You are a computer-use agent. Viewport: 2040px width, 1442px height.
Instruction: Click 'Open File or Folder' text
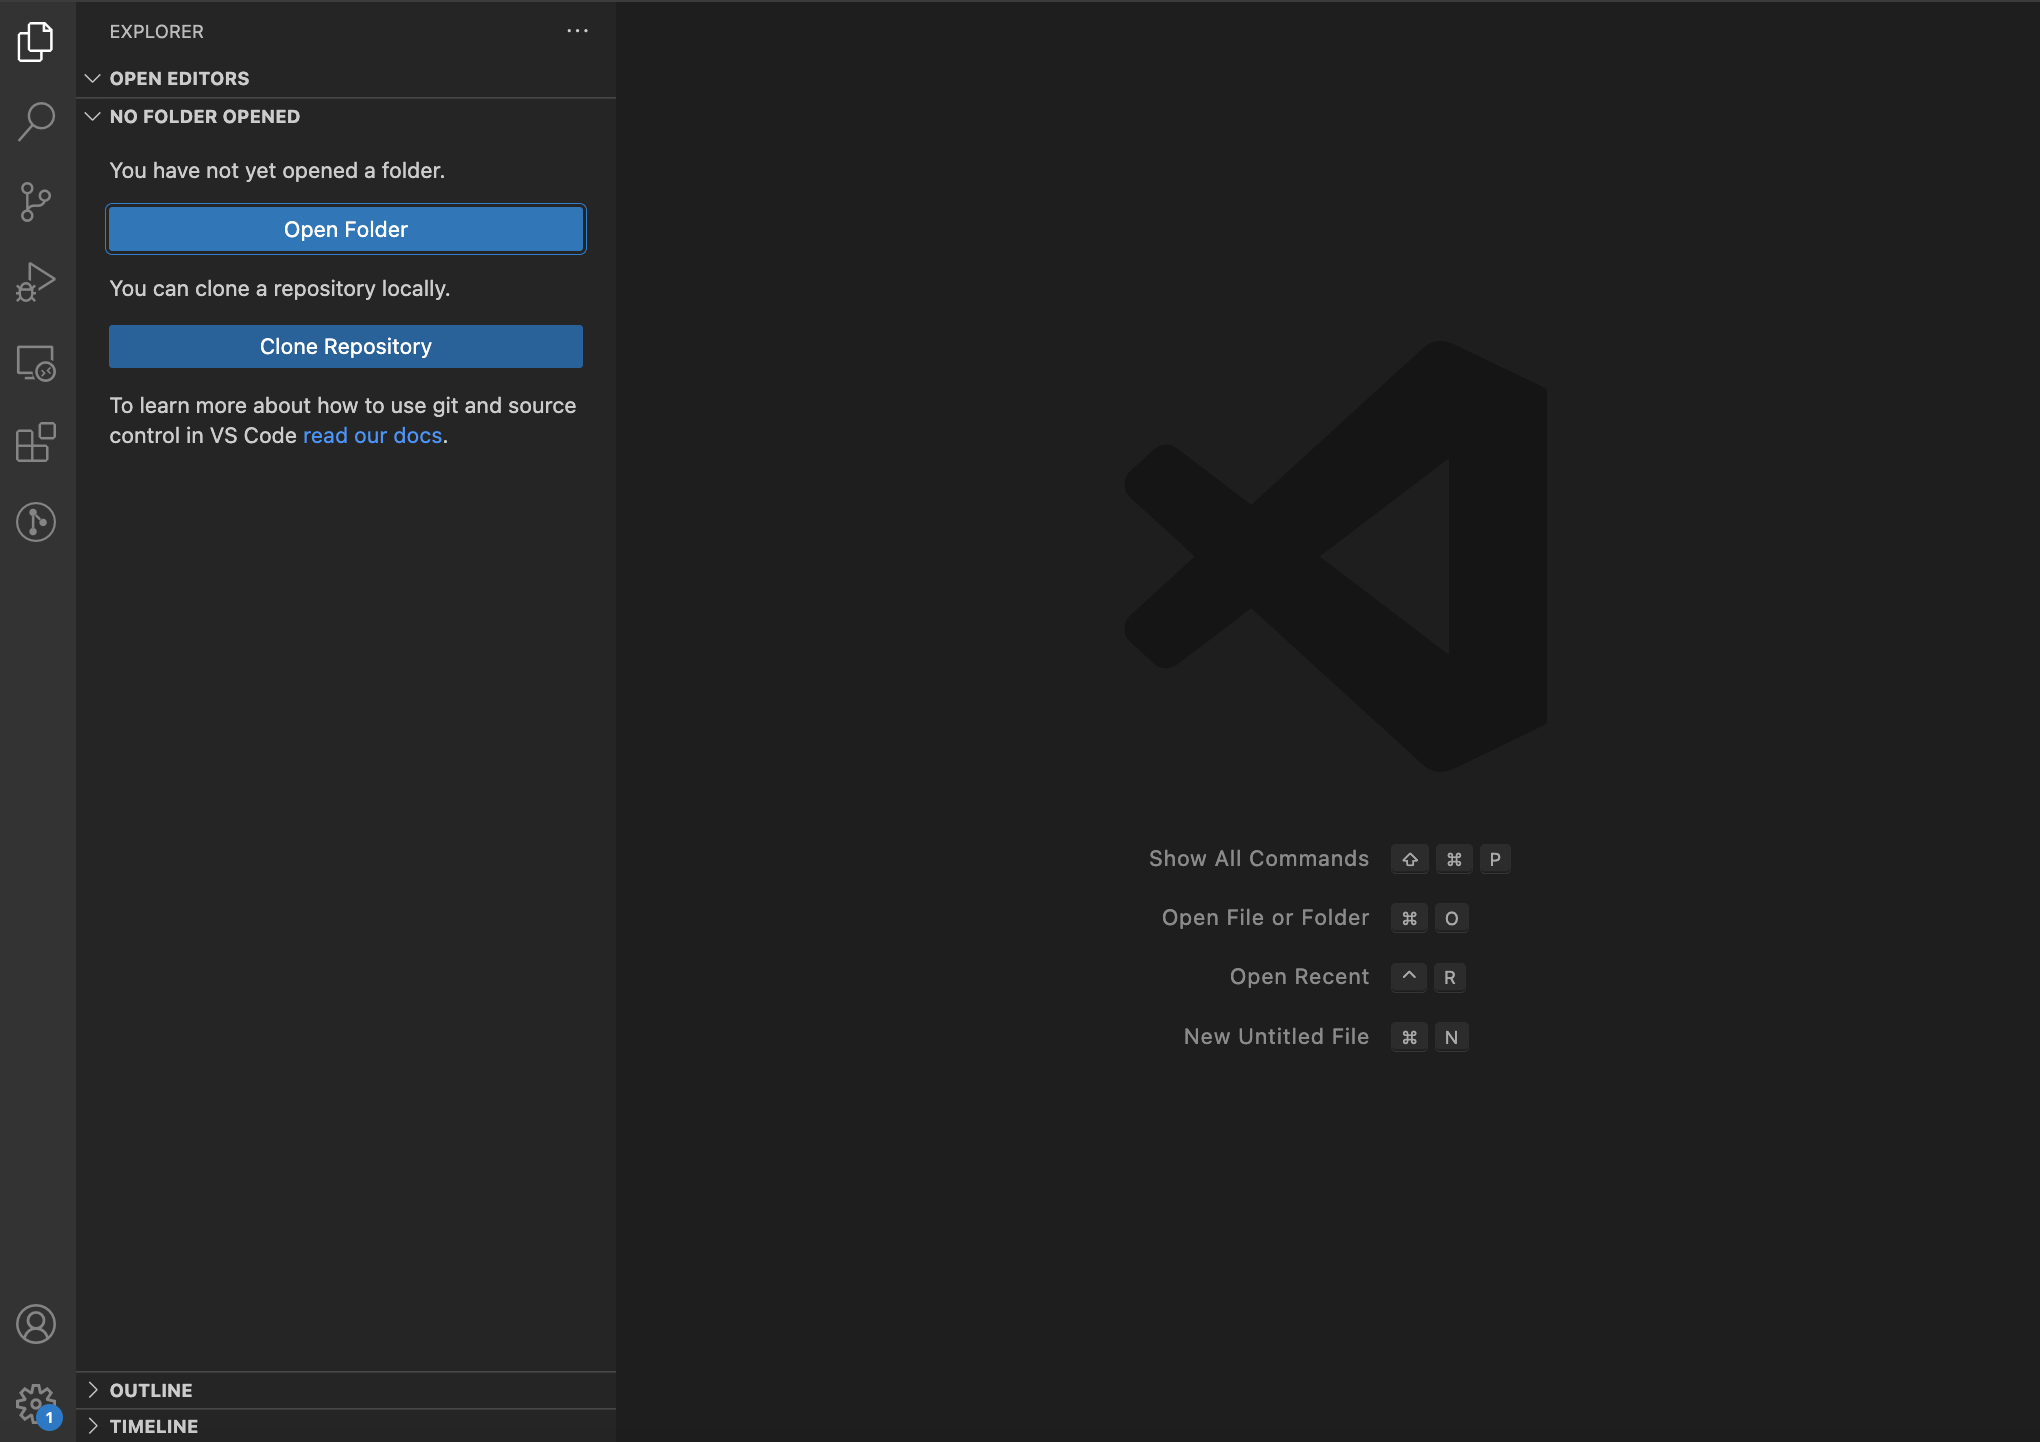1265,917
